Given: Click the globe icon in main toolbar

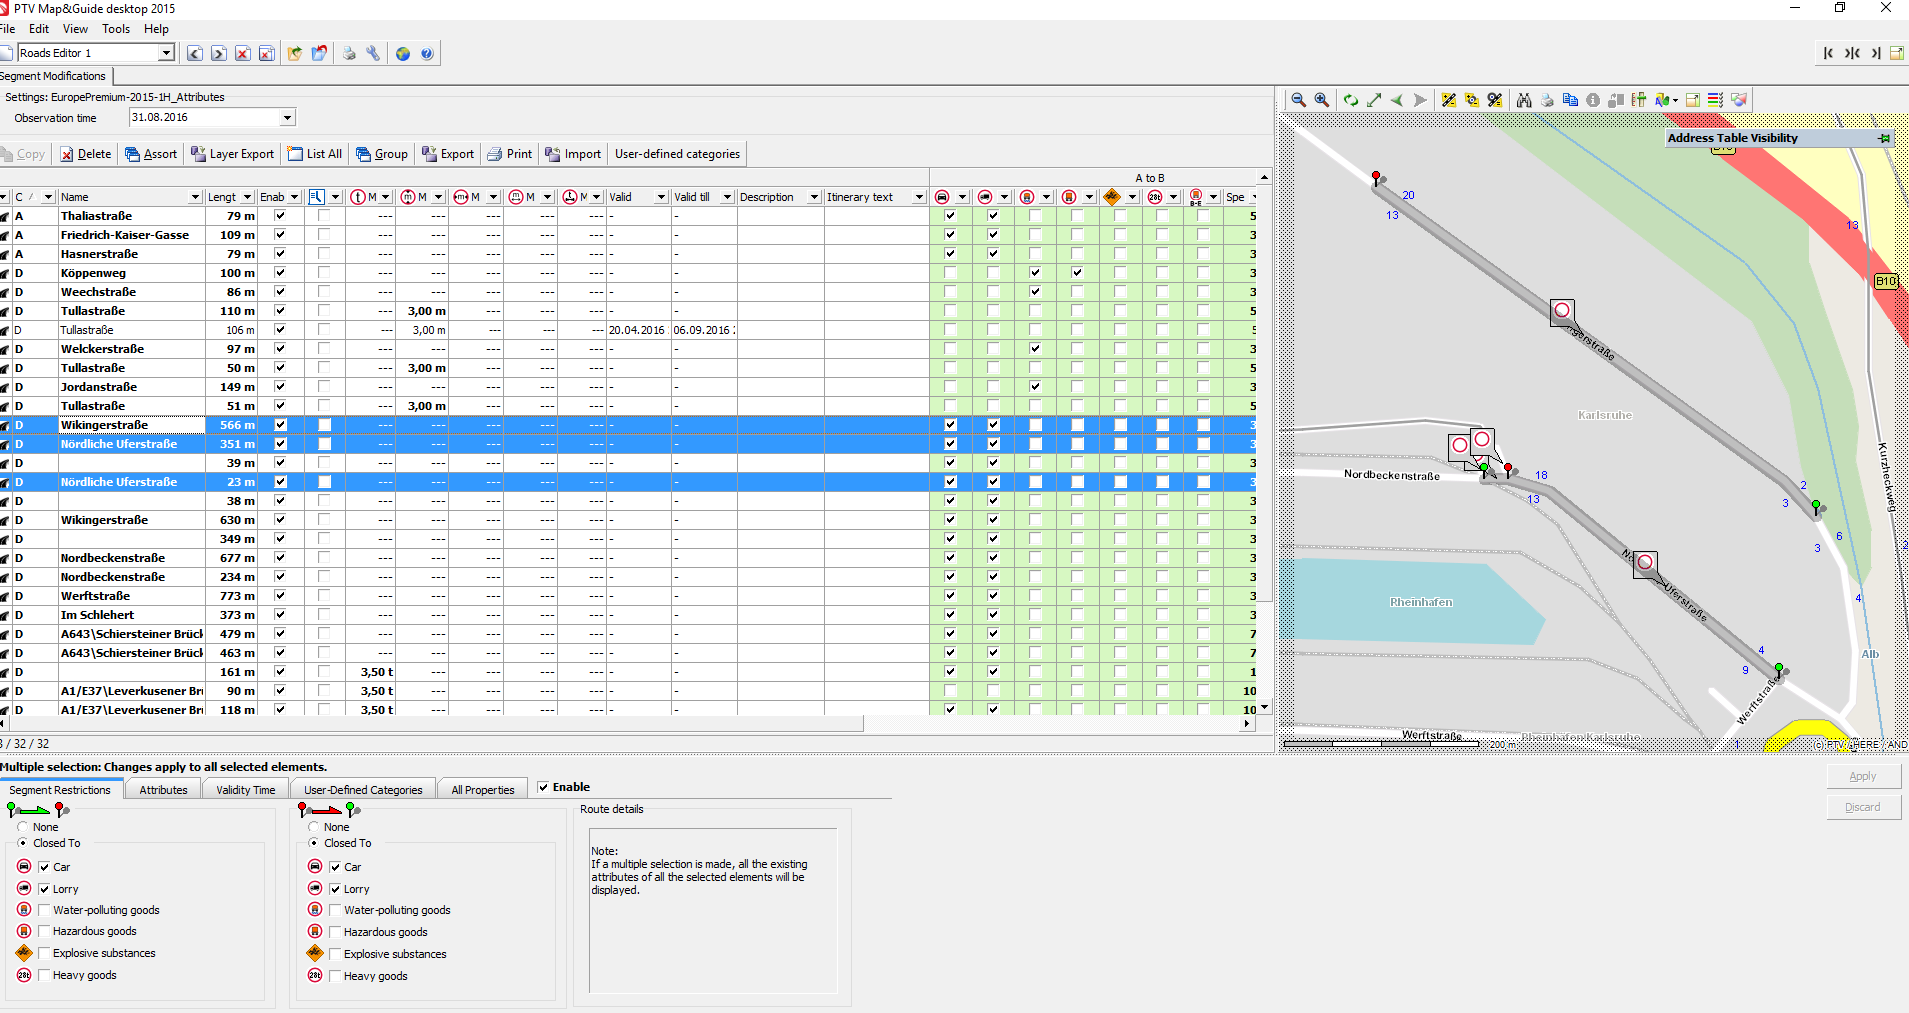Looking at the screenshot, I should [x=403, y=54].
